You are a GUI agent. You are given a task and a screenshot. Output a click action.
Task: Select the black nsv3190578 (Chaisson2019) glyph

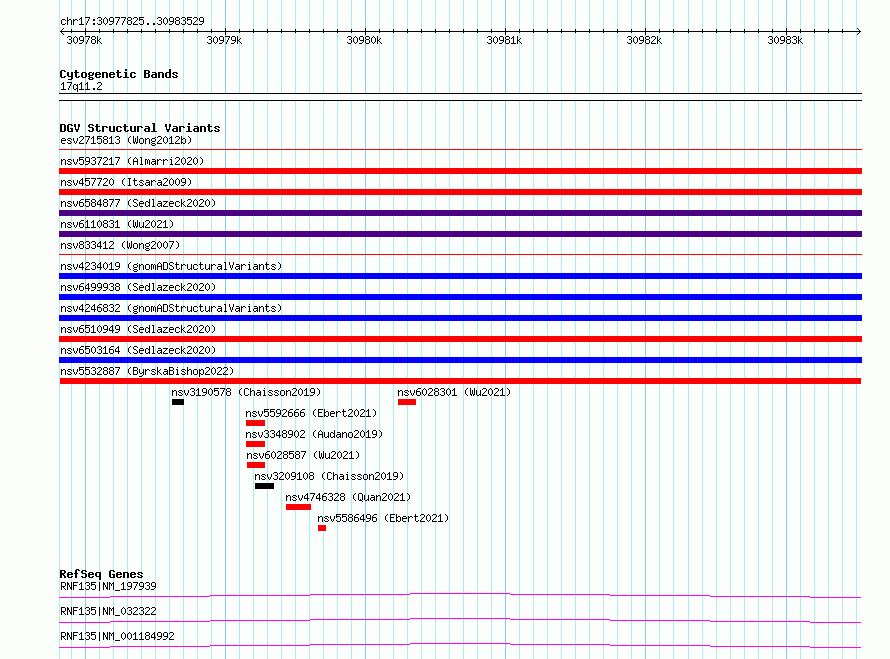click(178, 402)
